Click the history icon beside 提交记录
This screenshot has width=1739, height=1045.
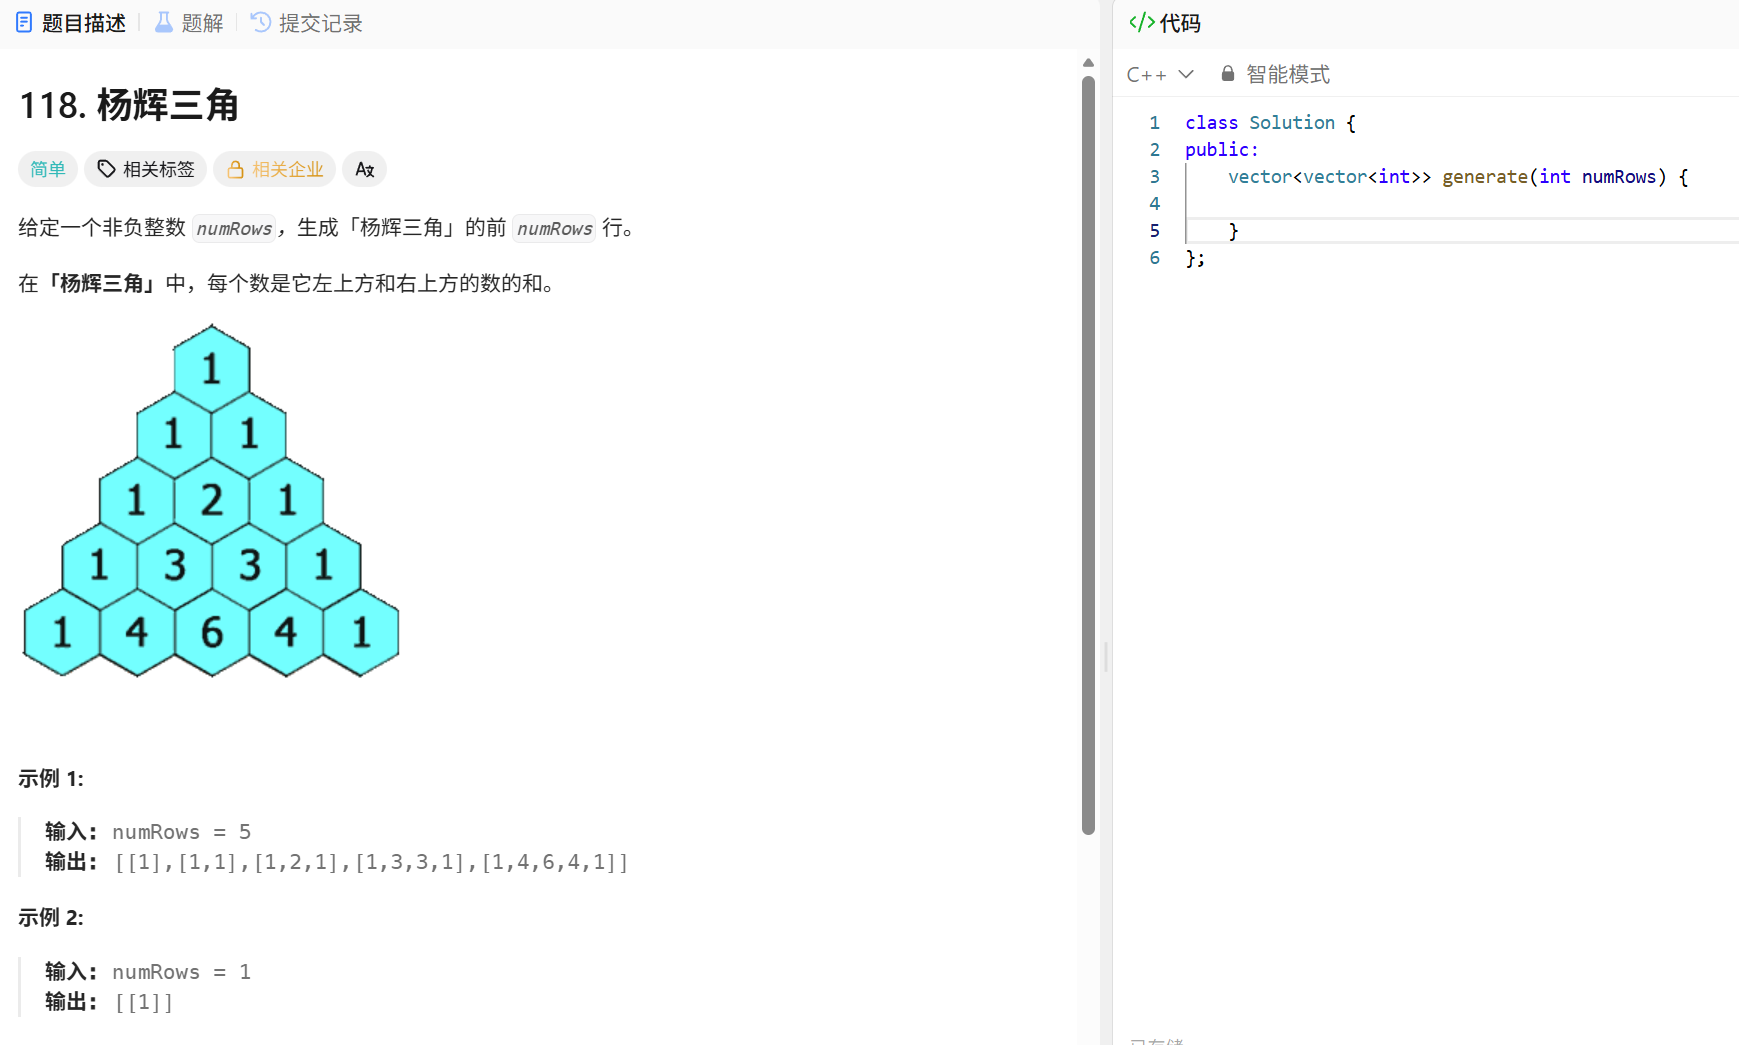click(258, 22)
